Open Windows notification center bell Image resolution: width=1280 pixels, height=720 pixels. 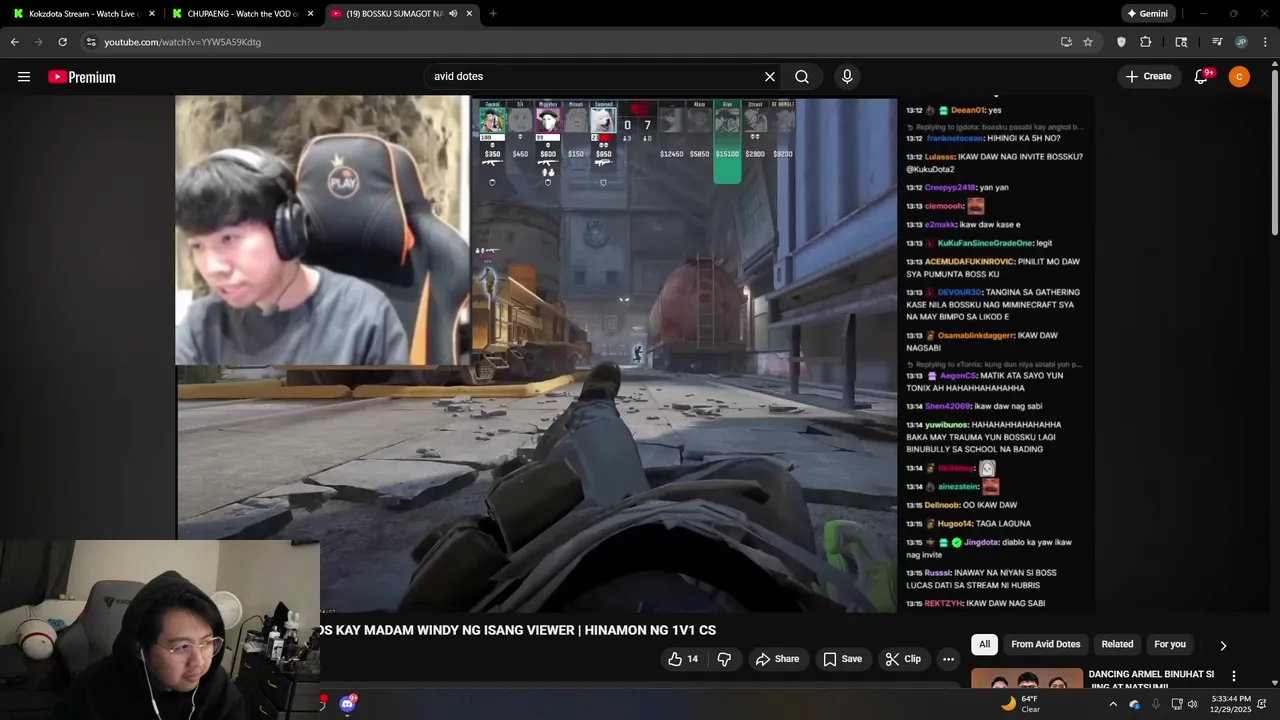tap(1262, 704)
